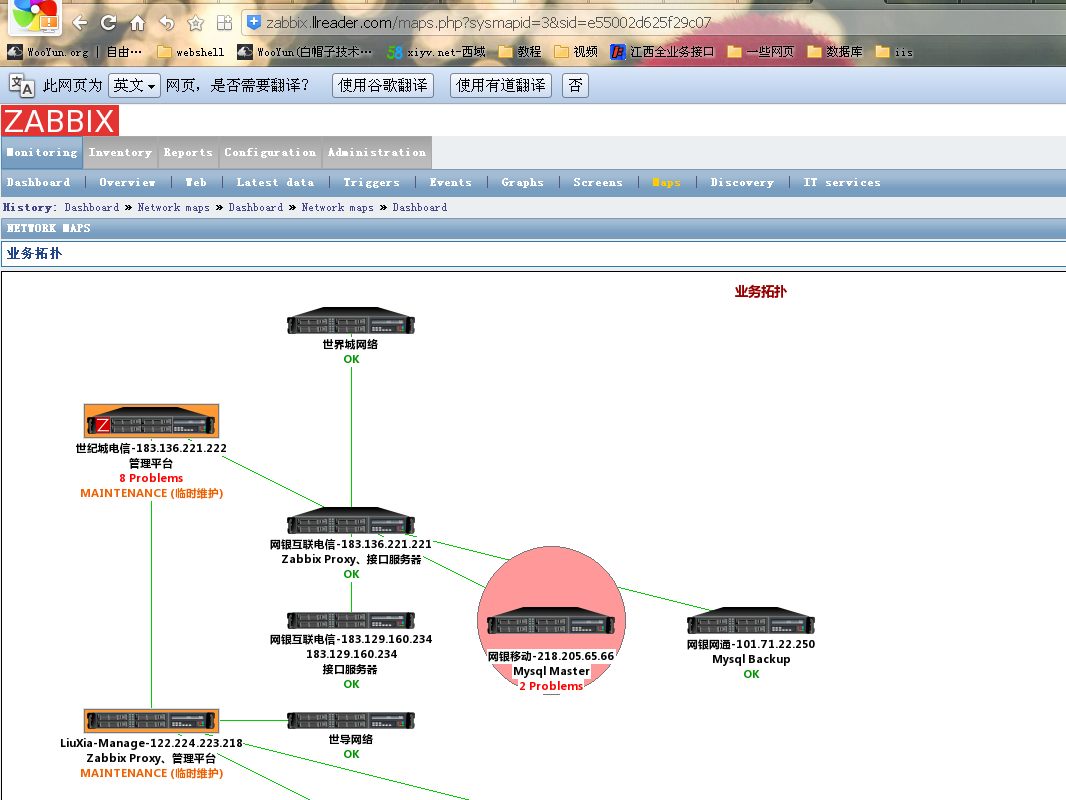
Task: Open the 数据库 bookmark folder
Action: [835, 52]
